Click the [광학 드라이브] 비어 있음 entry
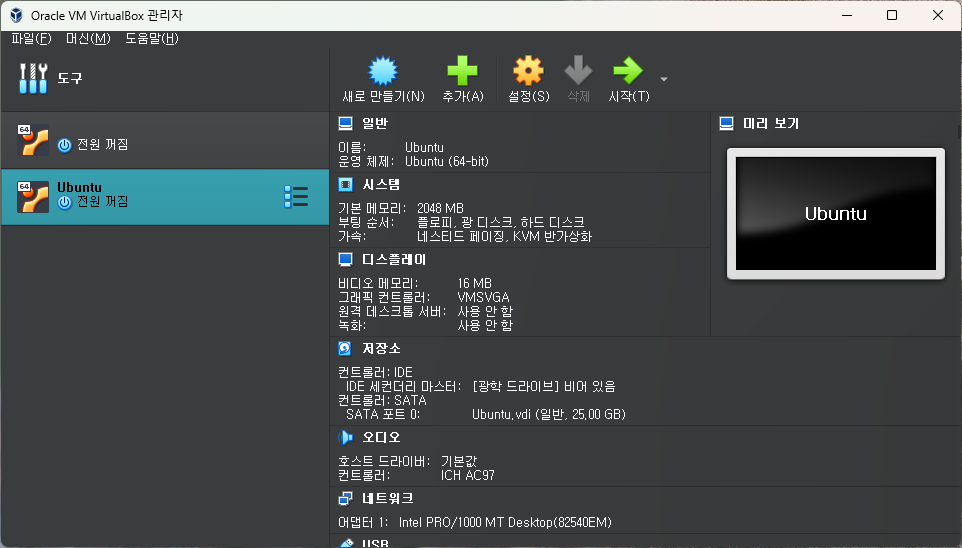 (544, 386)
